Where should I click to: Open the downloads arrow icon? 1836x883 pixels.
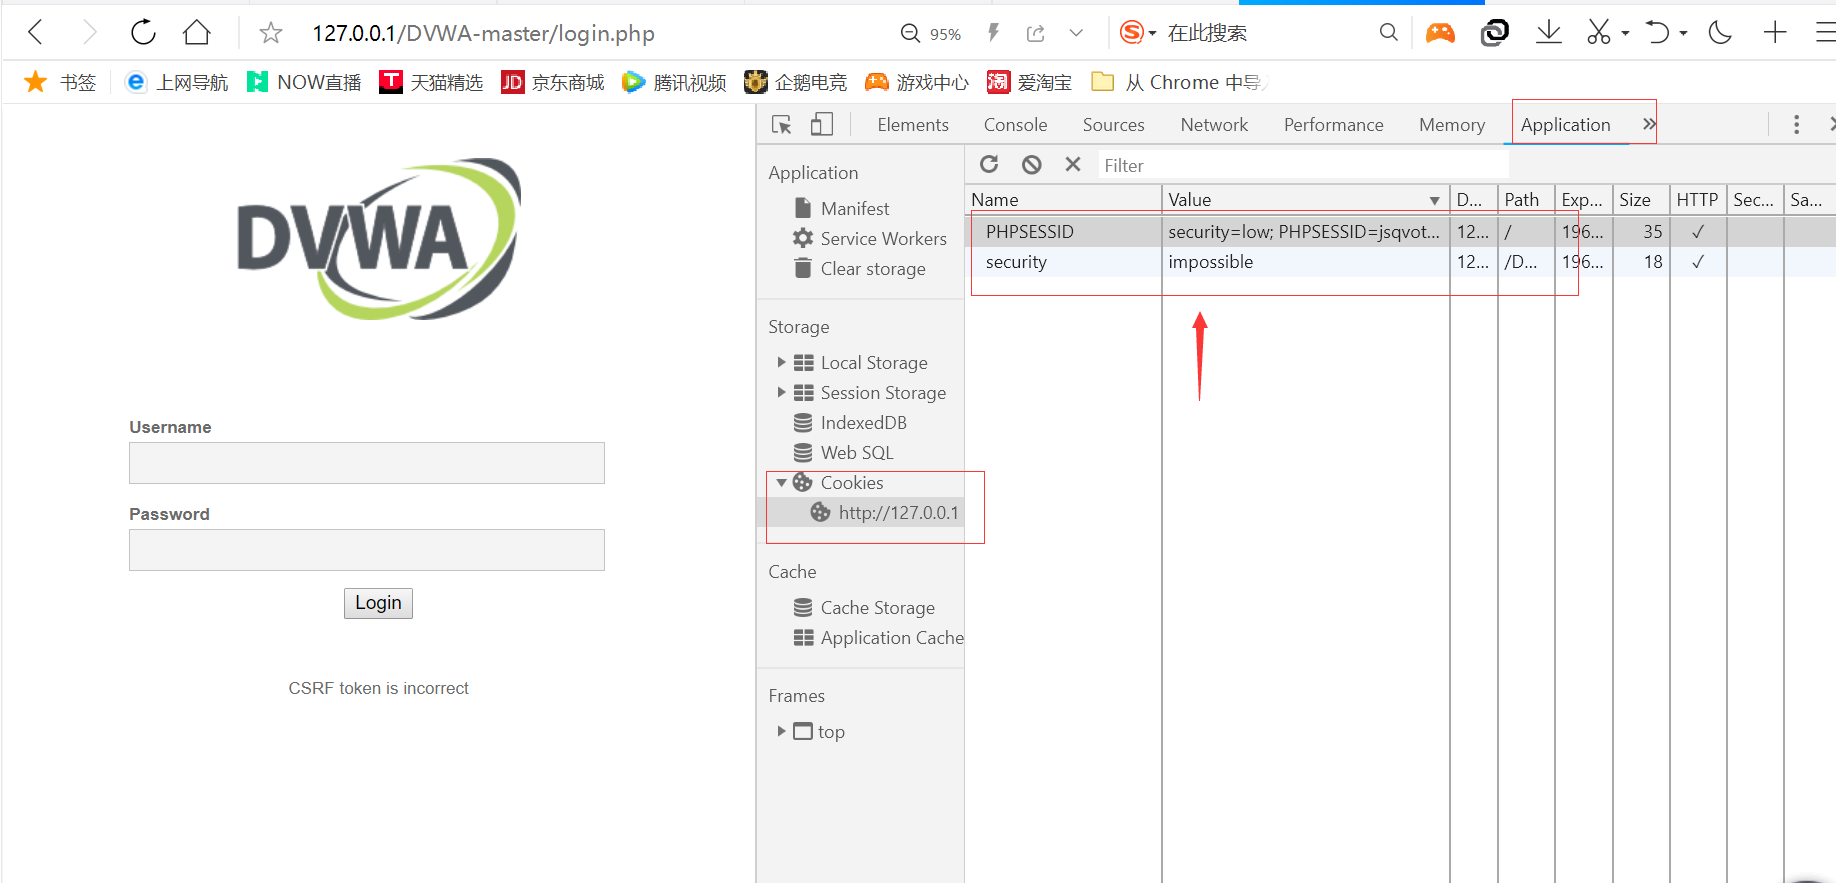1549,33
